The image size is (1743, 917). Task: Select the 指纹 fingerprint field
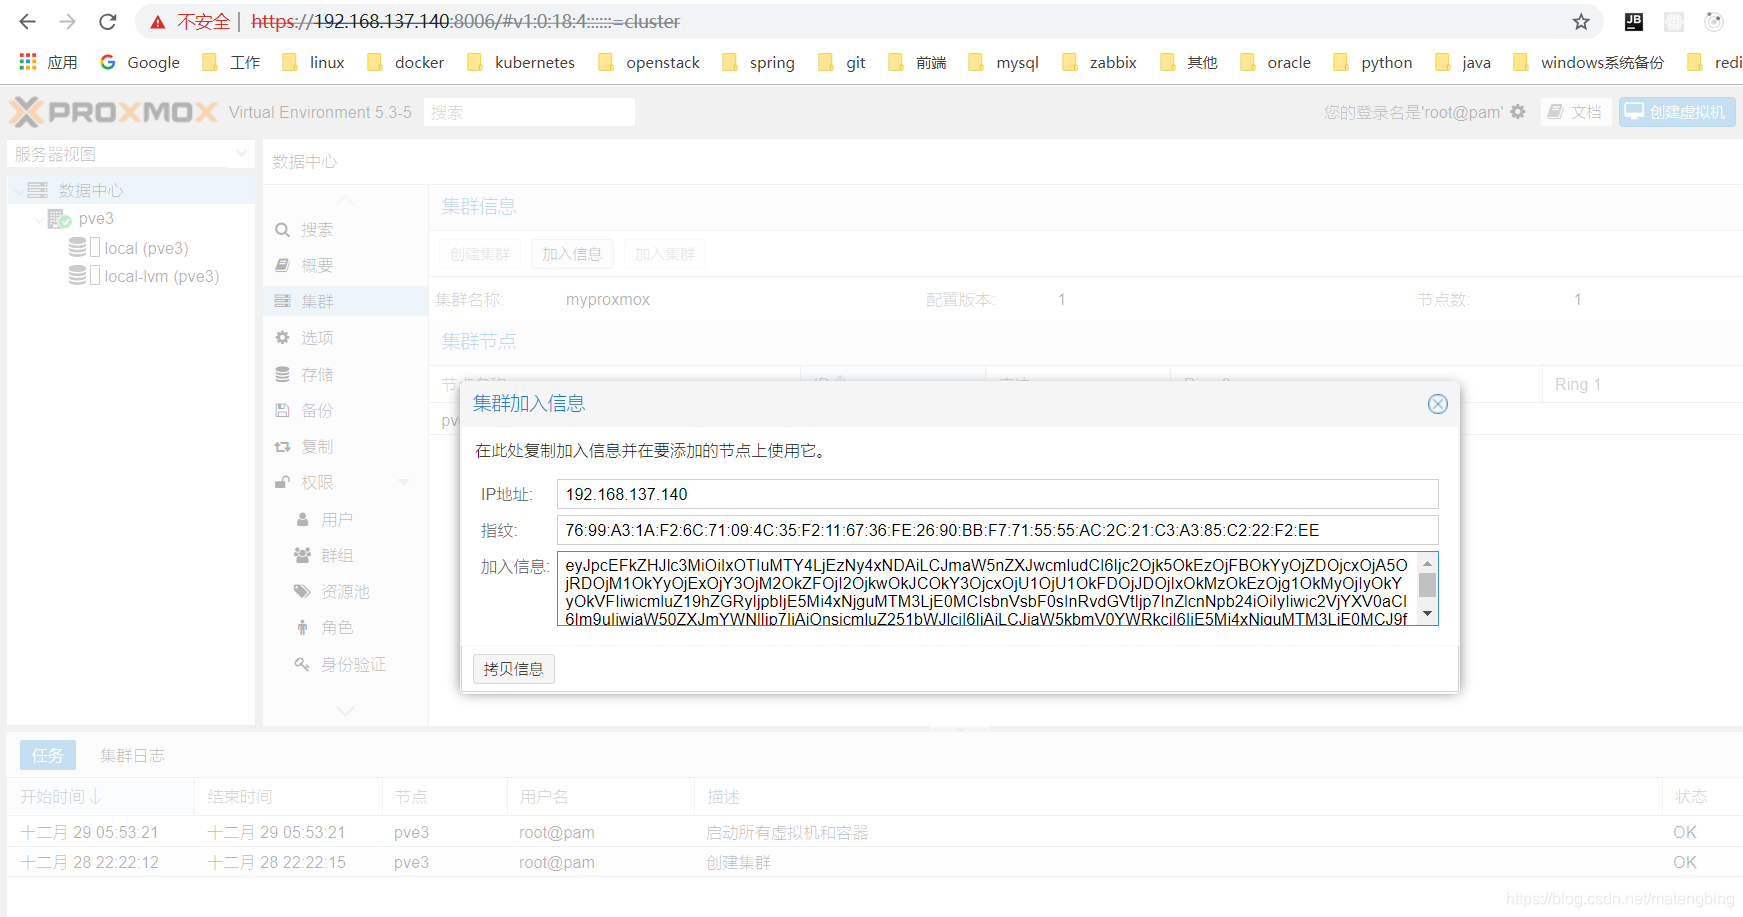coord(997,530)
